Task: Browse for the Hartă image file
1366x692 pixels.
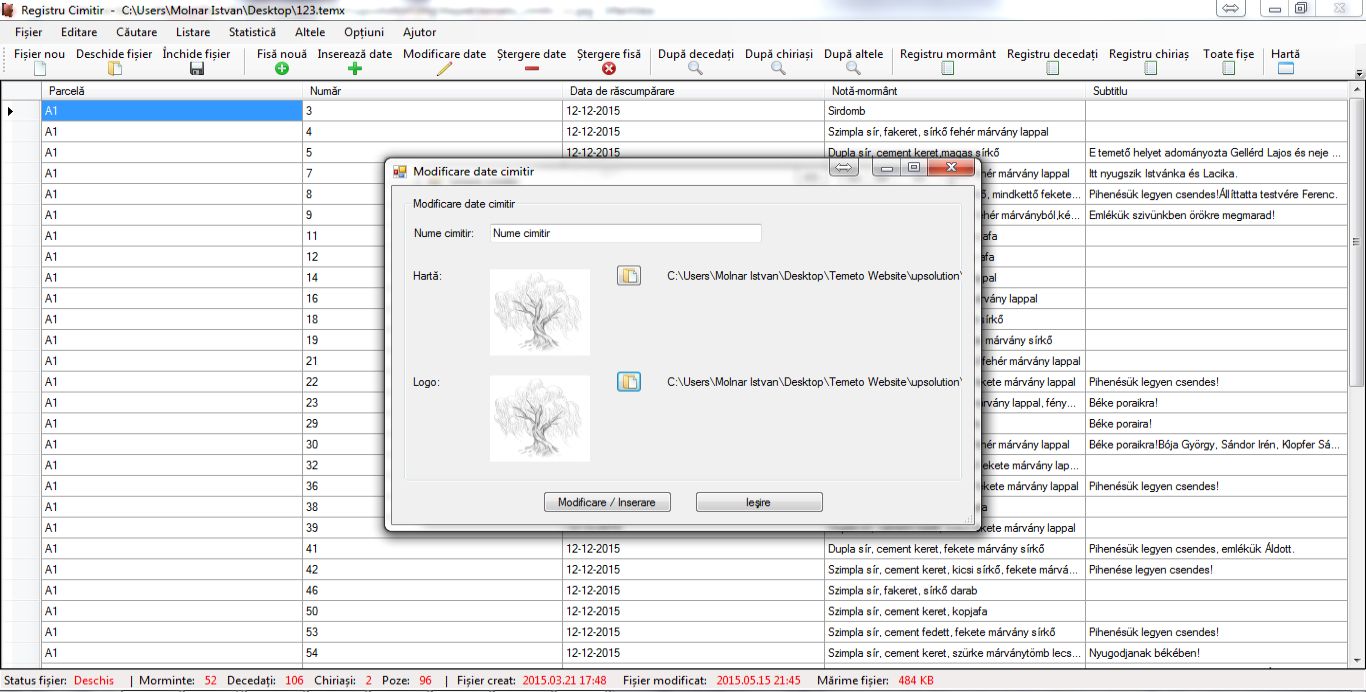Action: pos(628,276)
